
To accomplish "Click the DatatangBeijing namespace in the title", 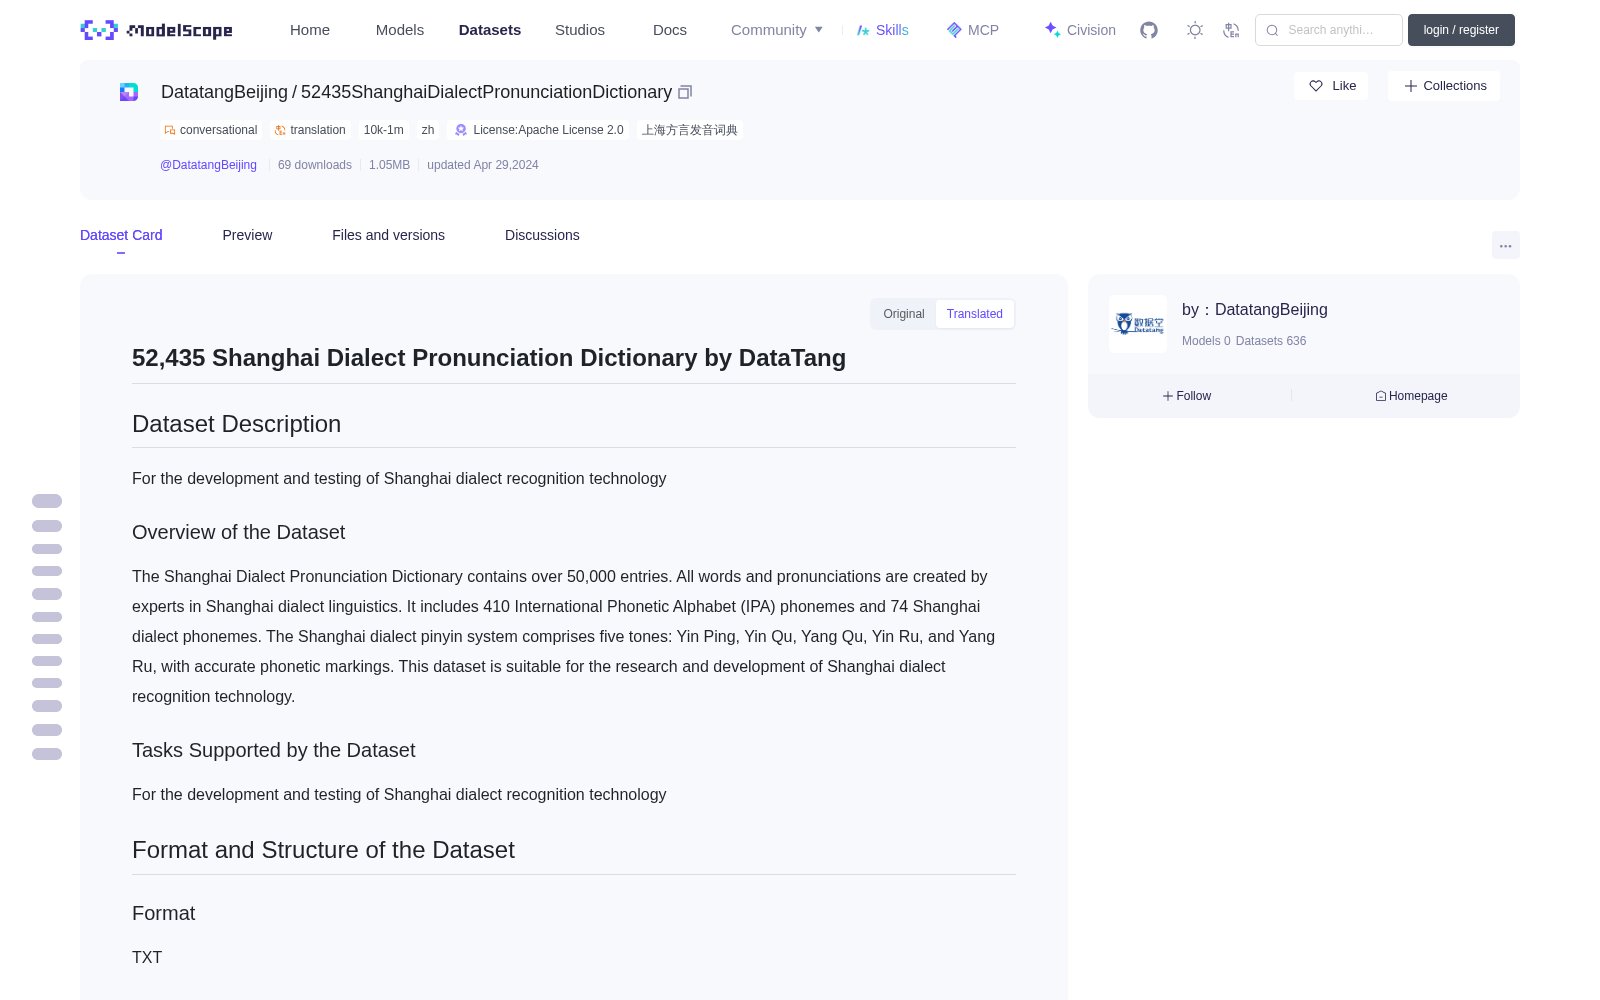I will (x=224, y=92).
